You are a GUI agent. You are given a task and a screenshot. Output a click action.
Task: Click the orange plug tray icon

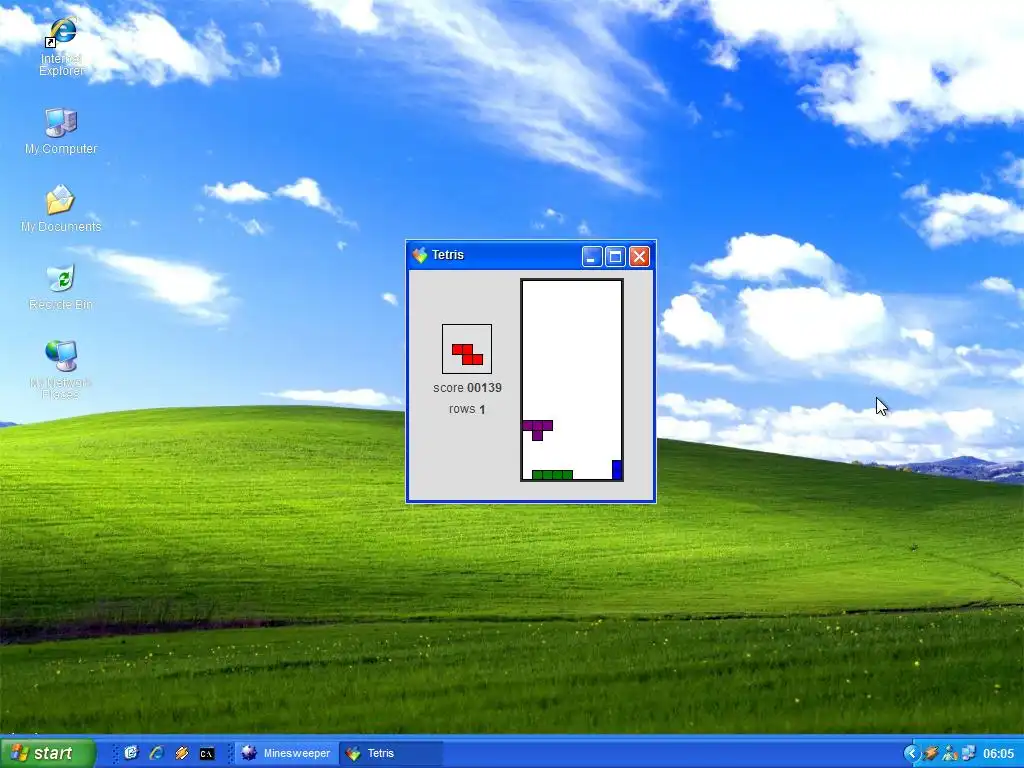[x=931, y=753]
